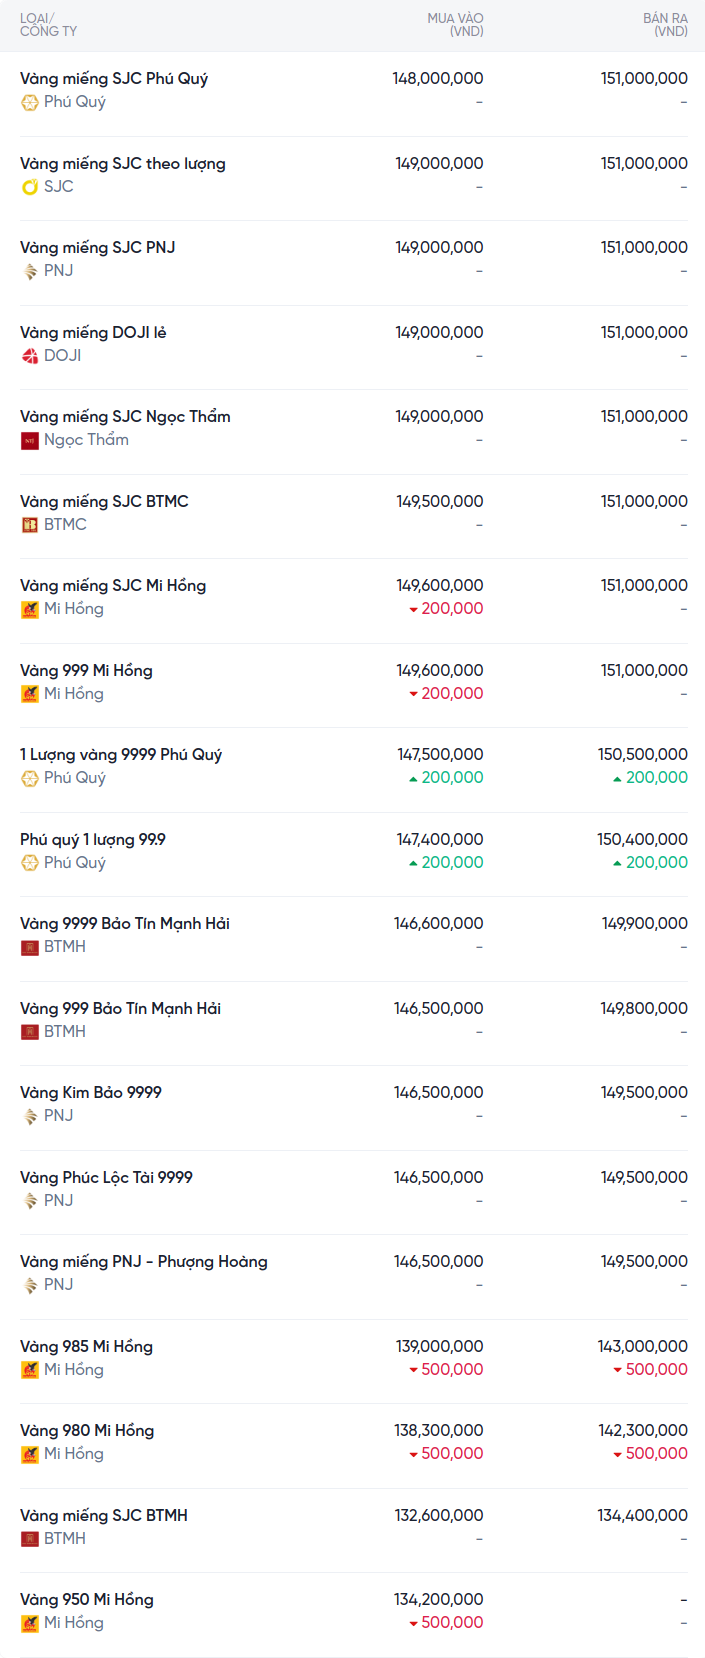Click Mi Hồng logo under Vàng 985 Mi Hồng

click(x=30, y=1370)
